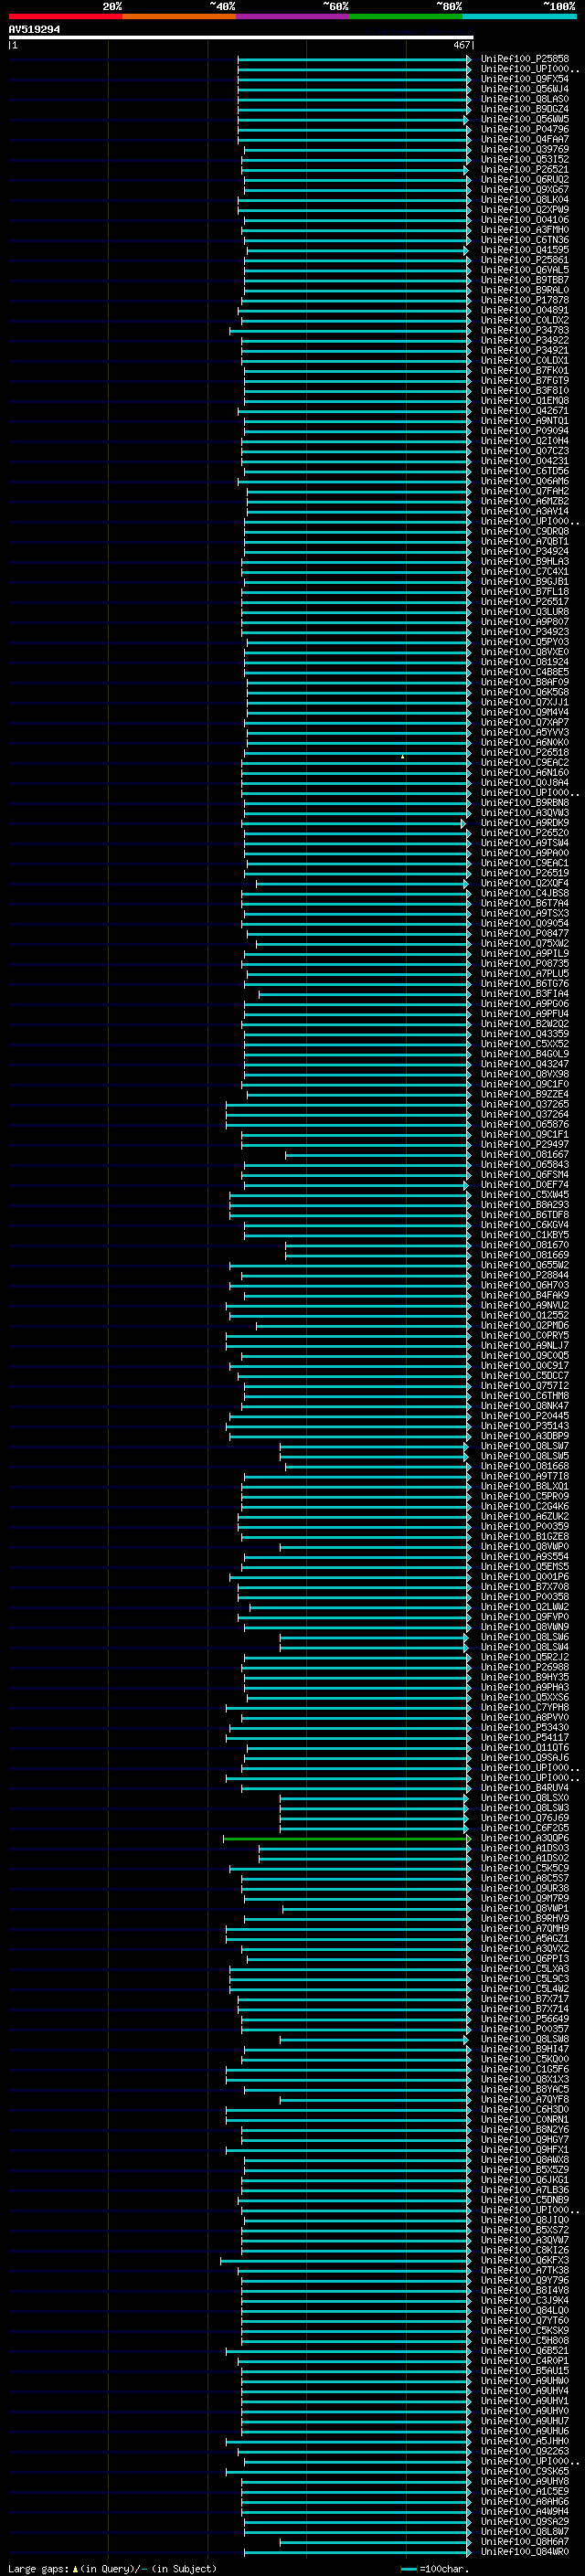Select the UniRef100_Q37265 label
Viewport: 585px width, 2576px height.
point(524,1104)
